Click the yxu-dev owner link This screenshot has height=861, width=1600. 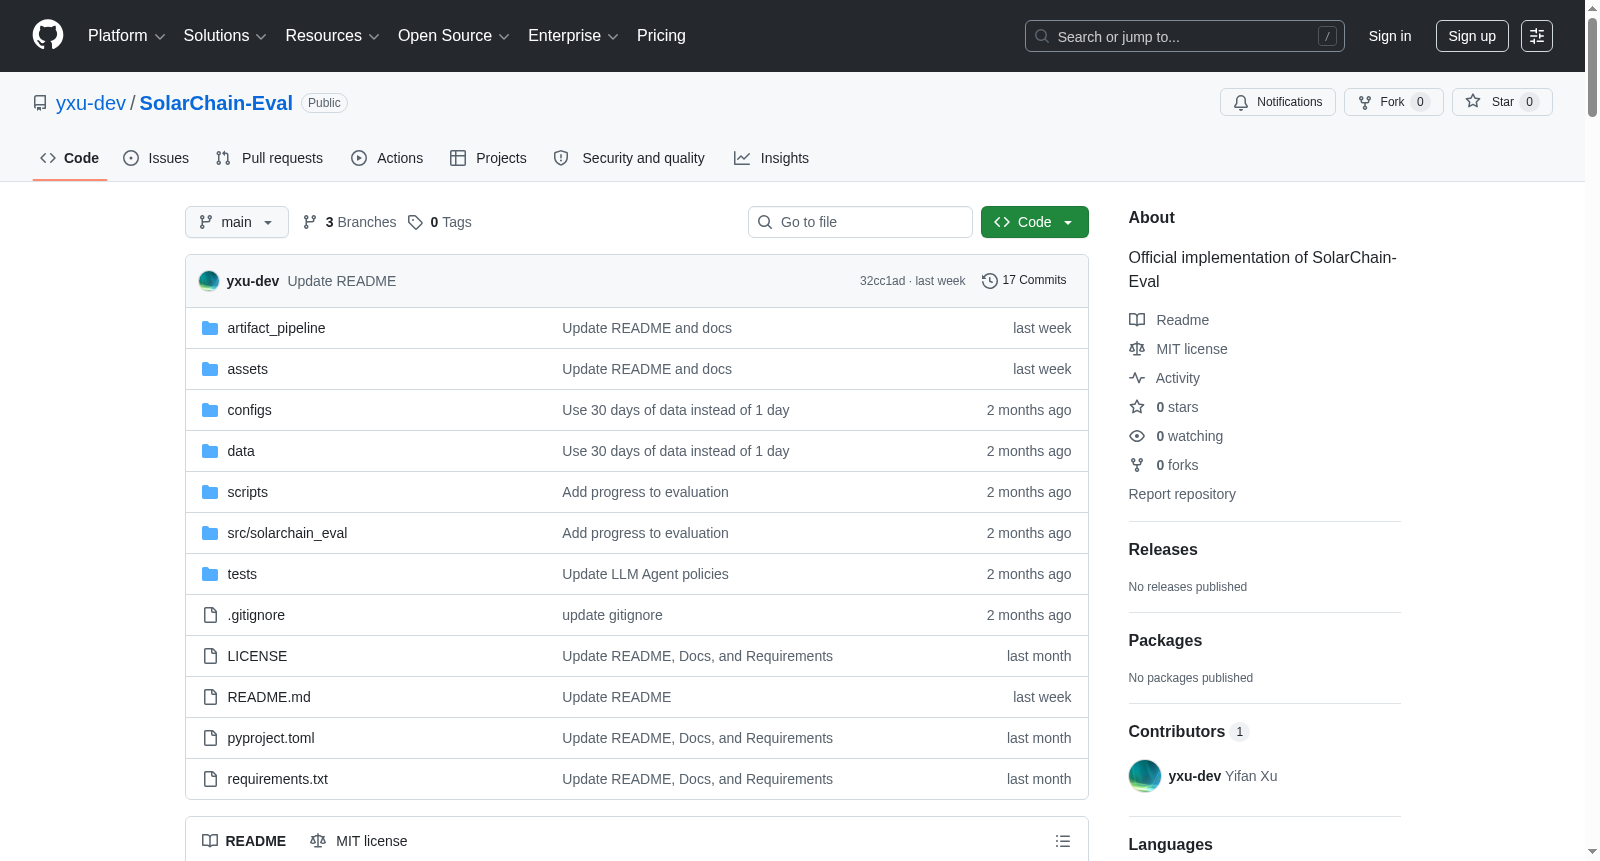[x=91, y=103]
